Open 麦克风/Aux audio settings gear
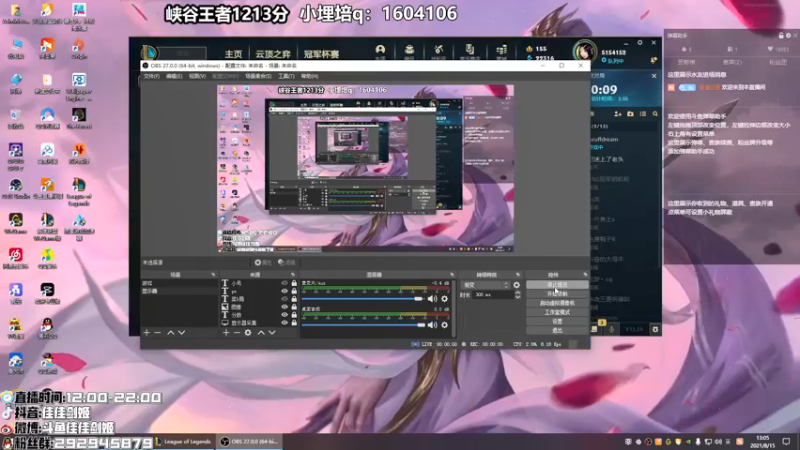Viewport: 800px width, 450px height. click(444, 299)
